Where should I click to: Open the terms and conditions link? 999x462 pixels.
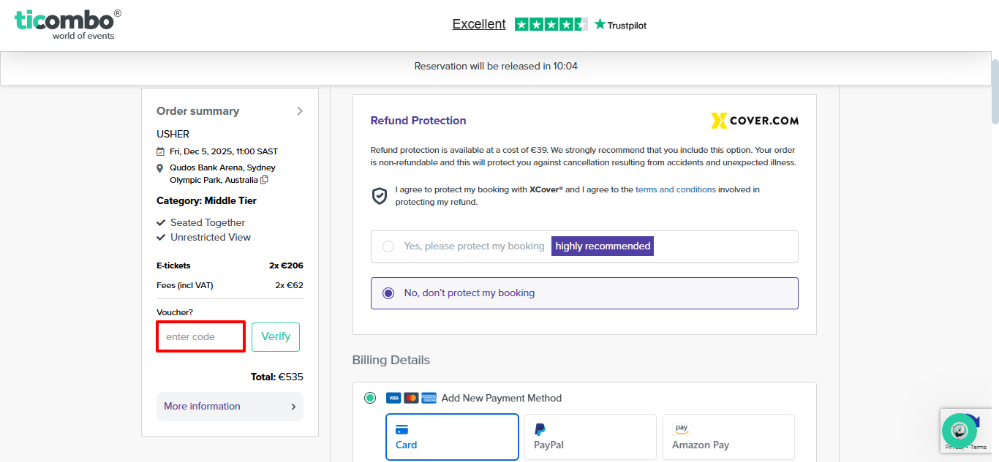tap(675, 189)
